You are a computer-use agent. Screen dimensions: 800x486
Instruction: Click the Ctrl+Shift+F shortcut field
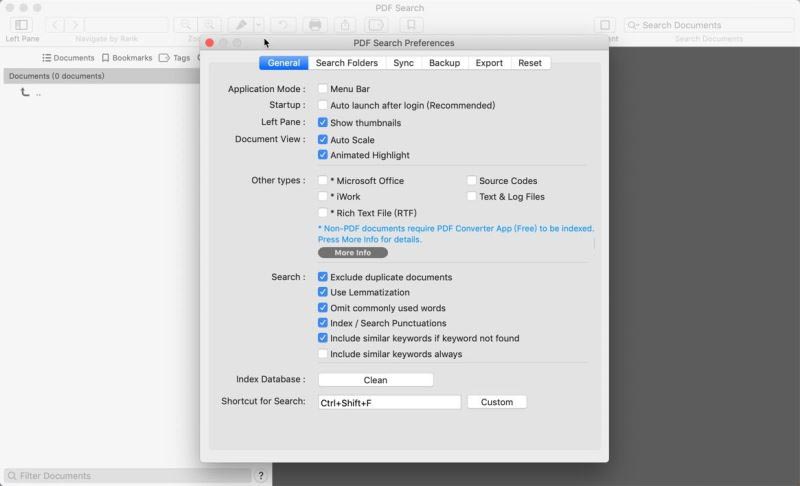point(389,402)
